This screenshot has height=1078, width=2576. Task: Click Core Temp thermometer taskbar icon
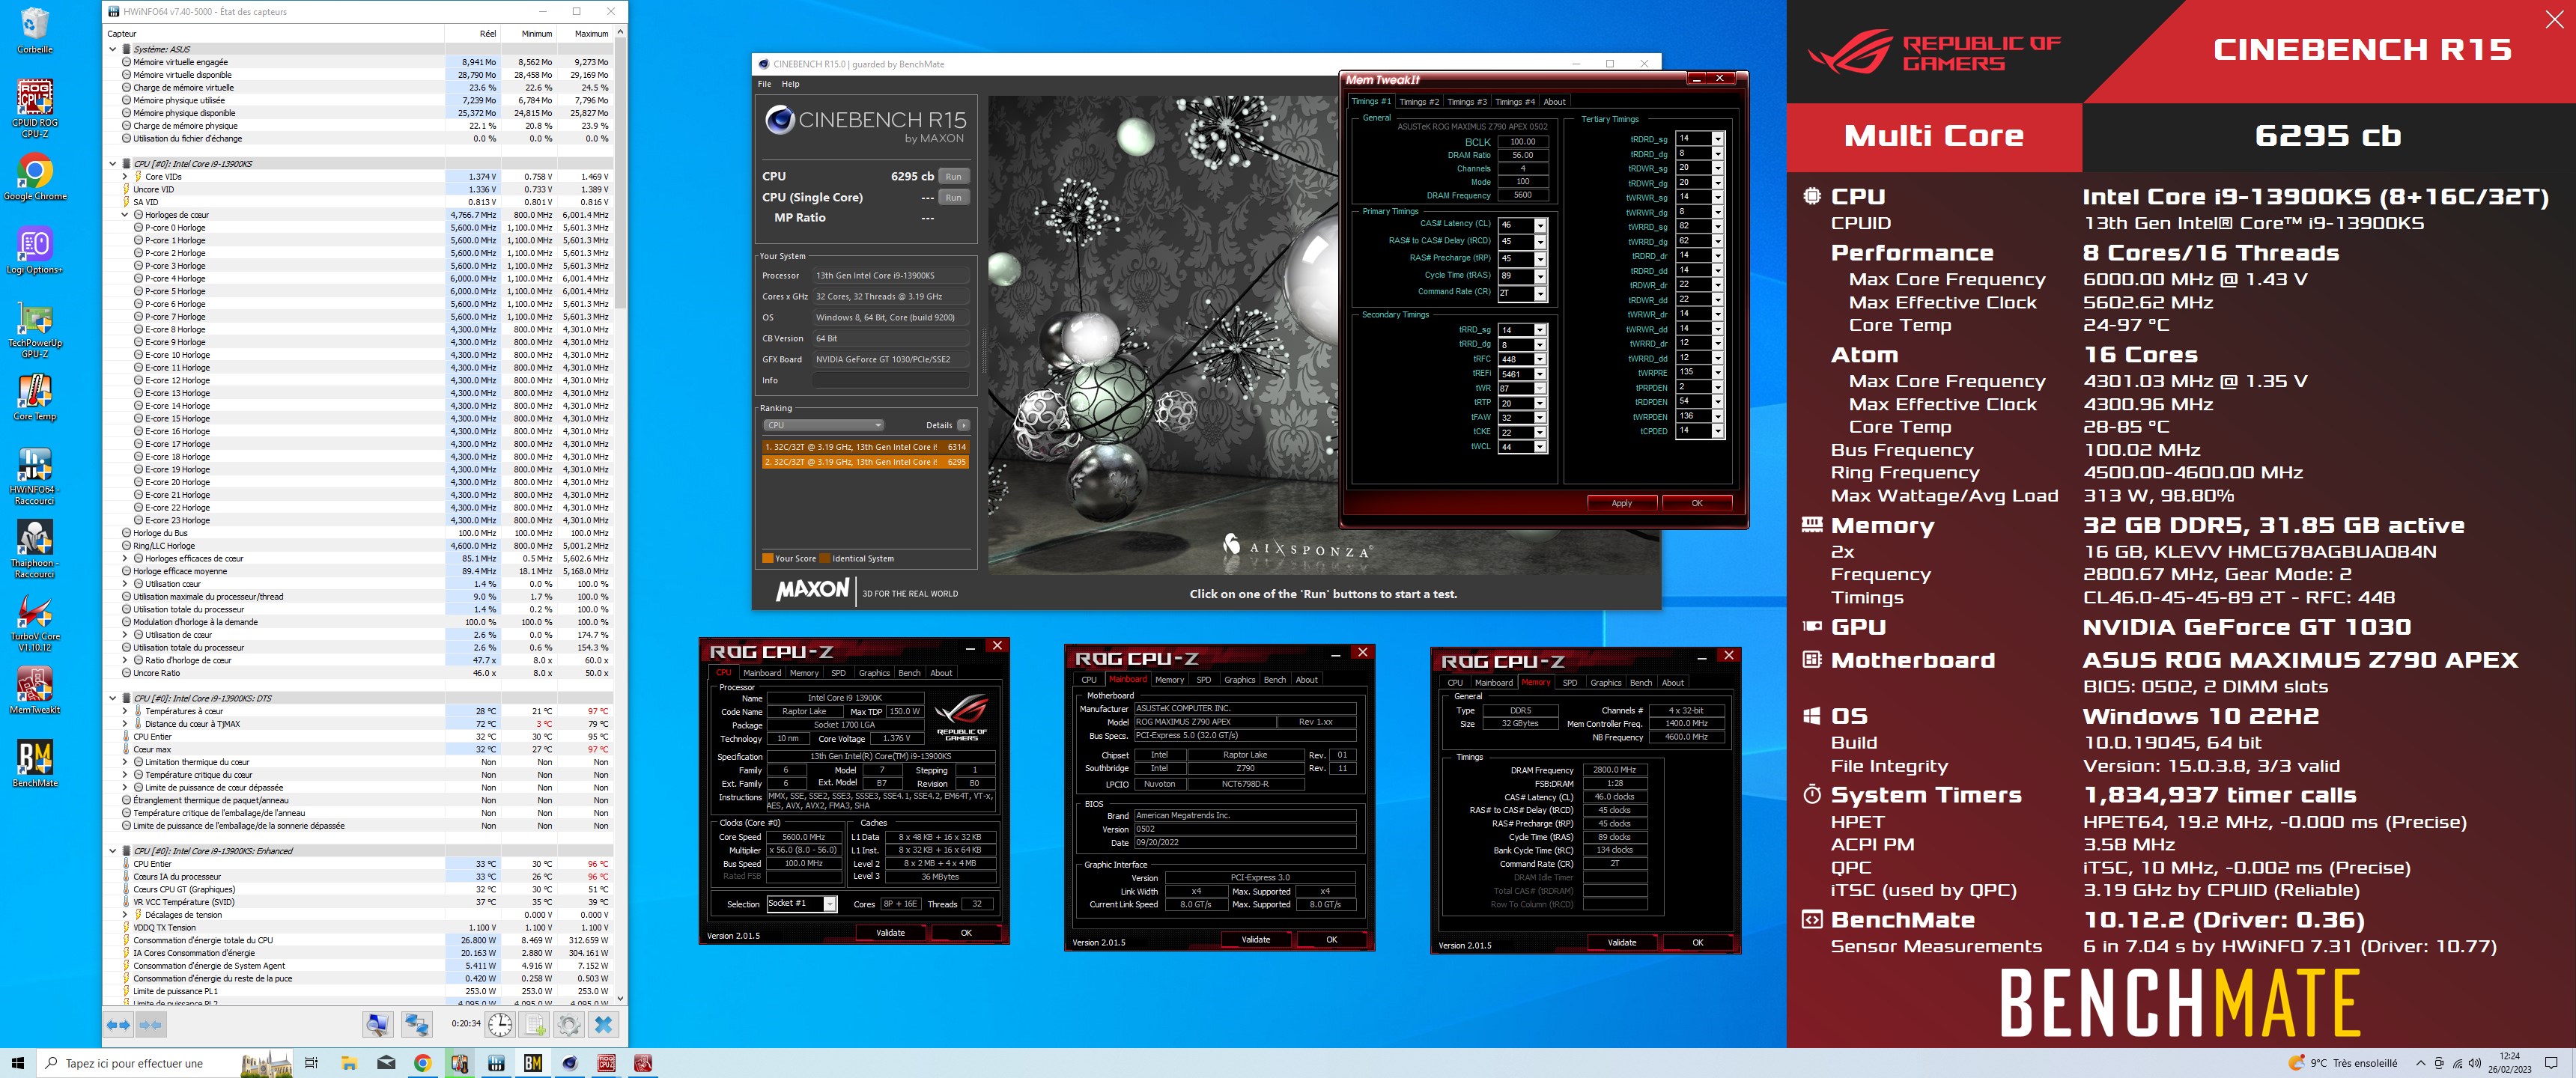[459, 1063]
